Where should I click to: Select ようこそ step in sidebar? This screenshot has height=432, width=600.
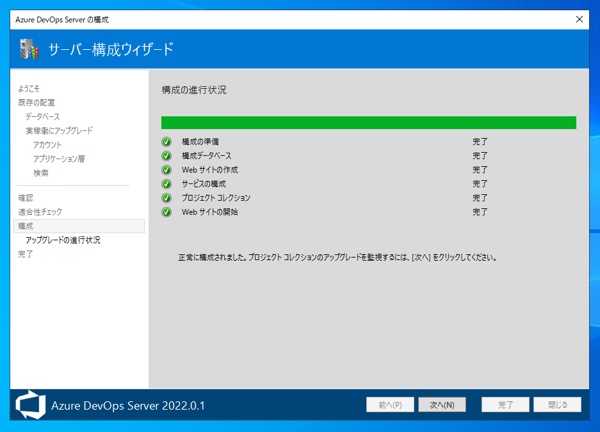tap(29, 89)
